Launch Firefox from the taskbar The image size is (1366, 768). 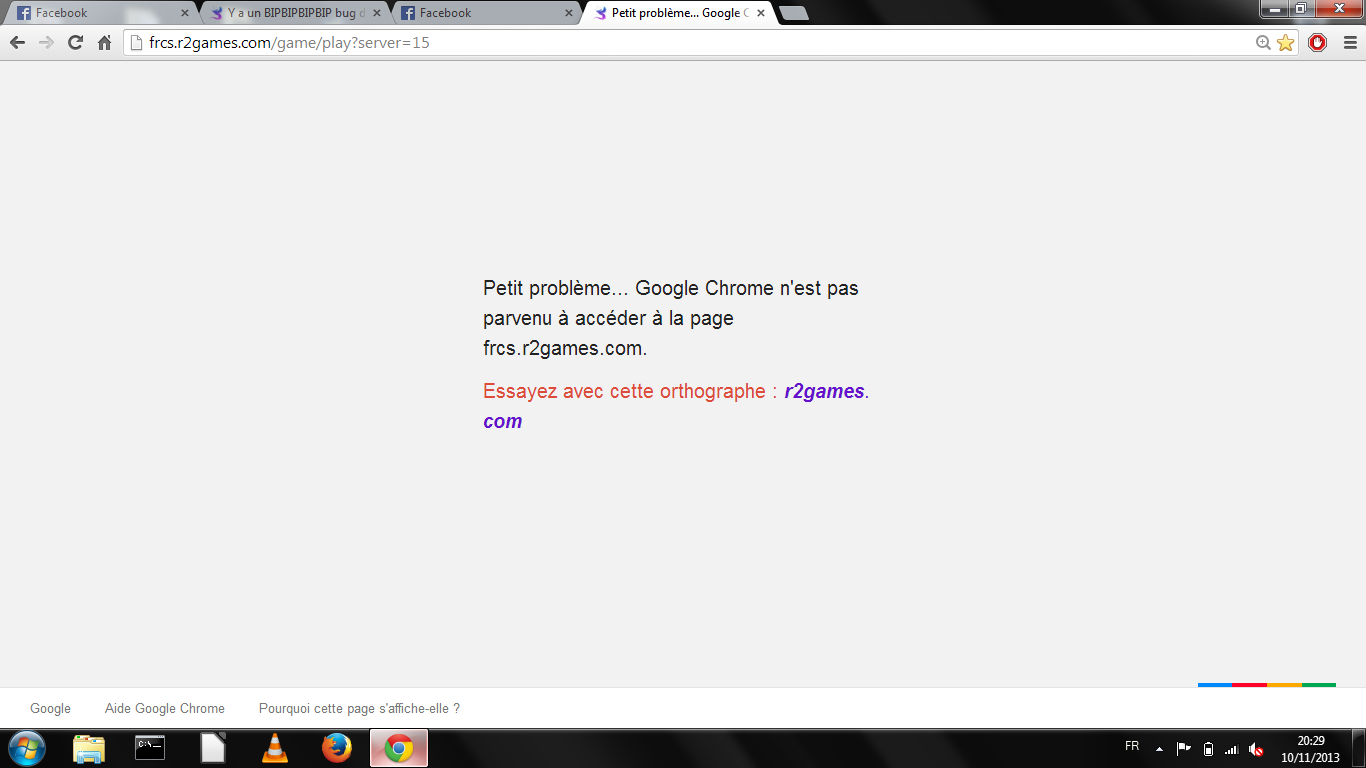click(x=336, y=748)
